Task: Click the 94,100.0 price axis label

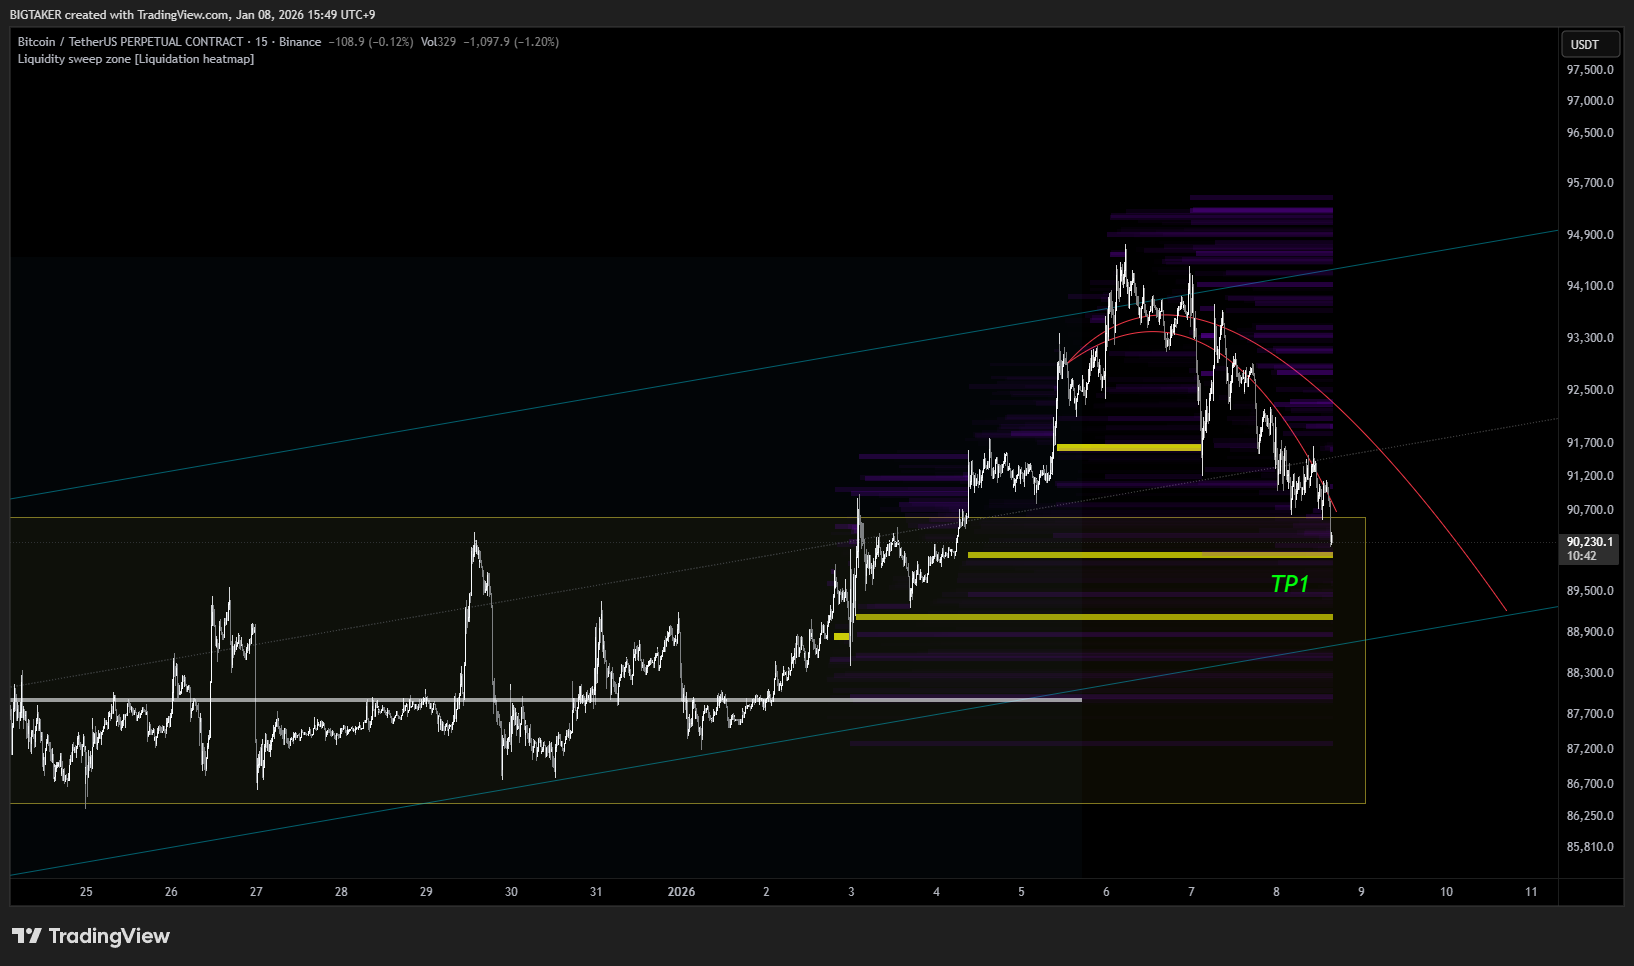Action: (1590, 286)
